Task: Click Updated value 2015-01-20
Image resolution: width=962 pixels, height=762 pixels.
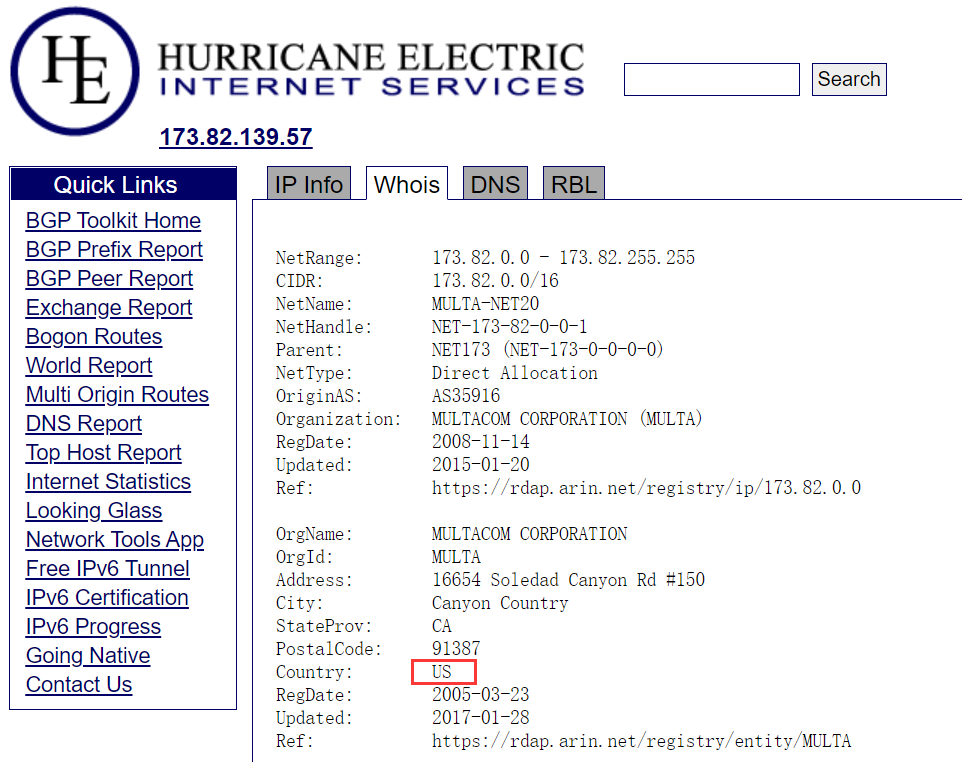Action: 480,465
